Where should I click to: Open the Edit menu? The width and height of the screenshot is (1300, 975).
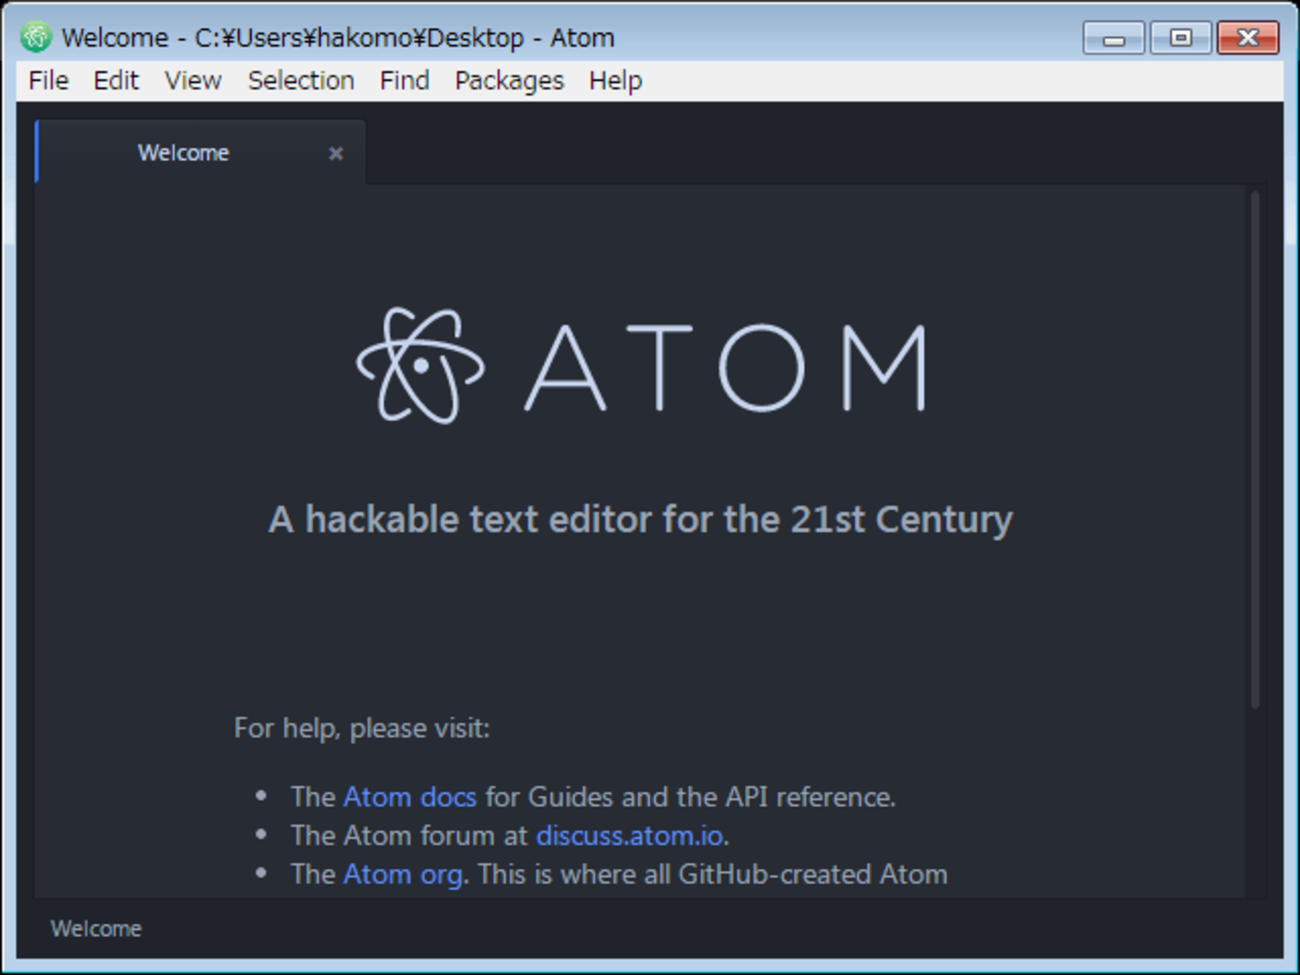pos(116,81)
